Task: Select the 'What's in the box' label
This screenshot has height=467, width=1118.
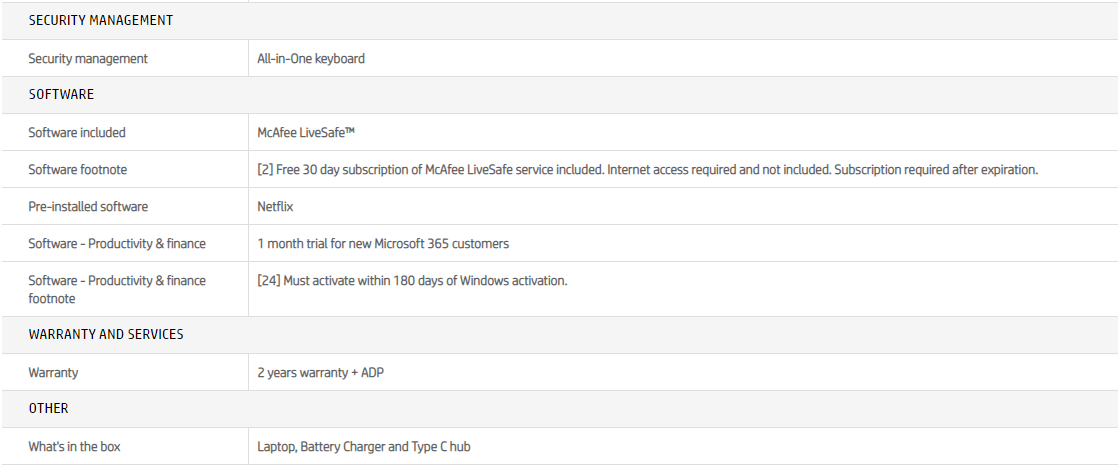Action: [74, 447]
